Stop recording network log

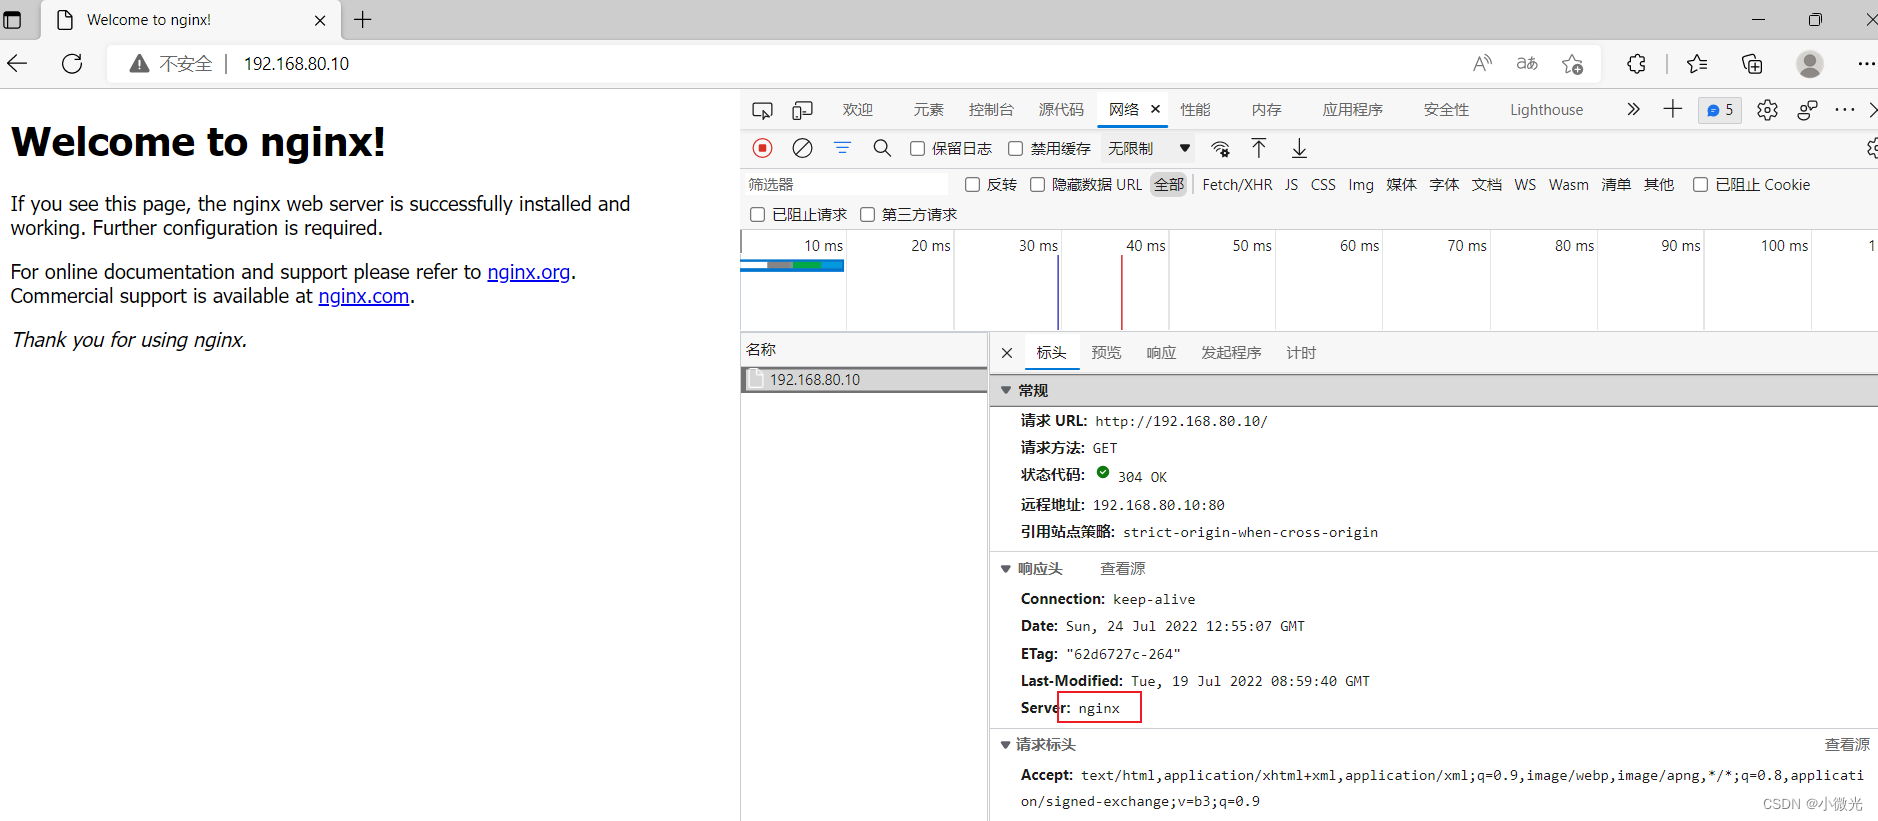pos(762,148)
